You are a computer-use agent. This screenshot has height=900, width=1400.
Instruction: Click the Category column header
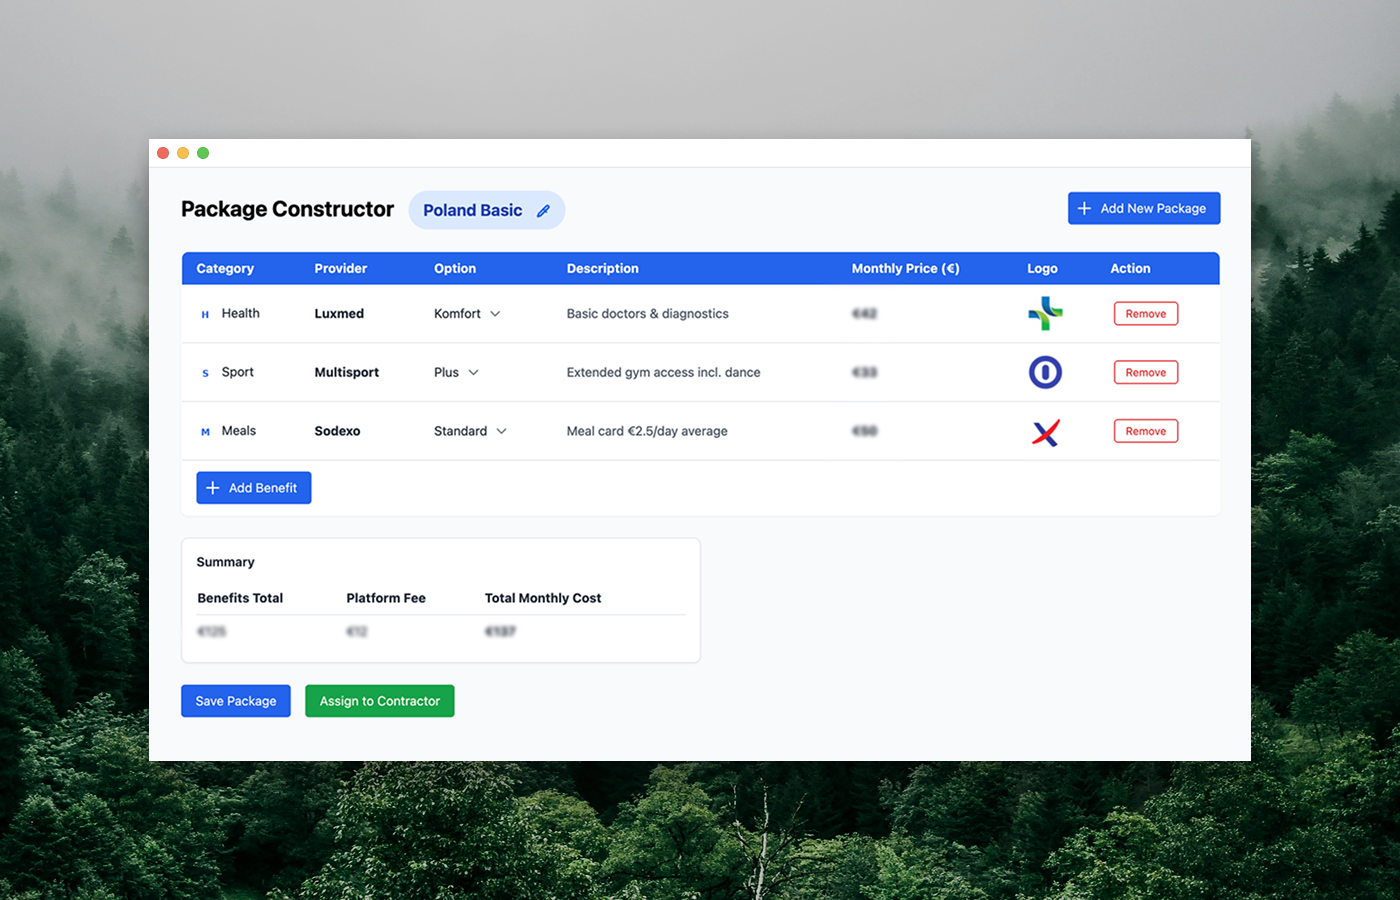pos(225,269)
